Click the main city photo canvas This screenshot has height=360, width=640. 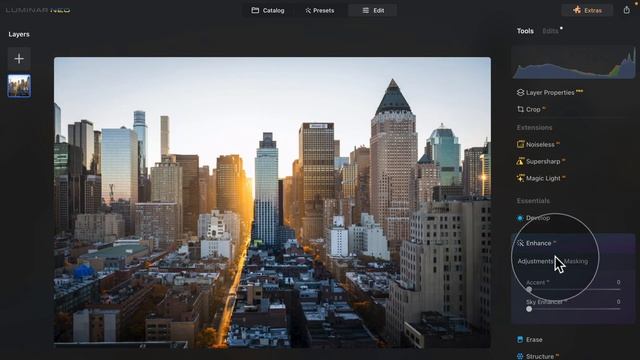[x=272, y=202]
